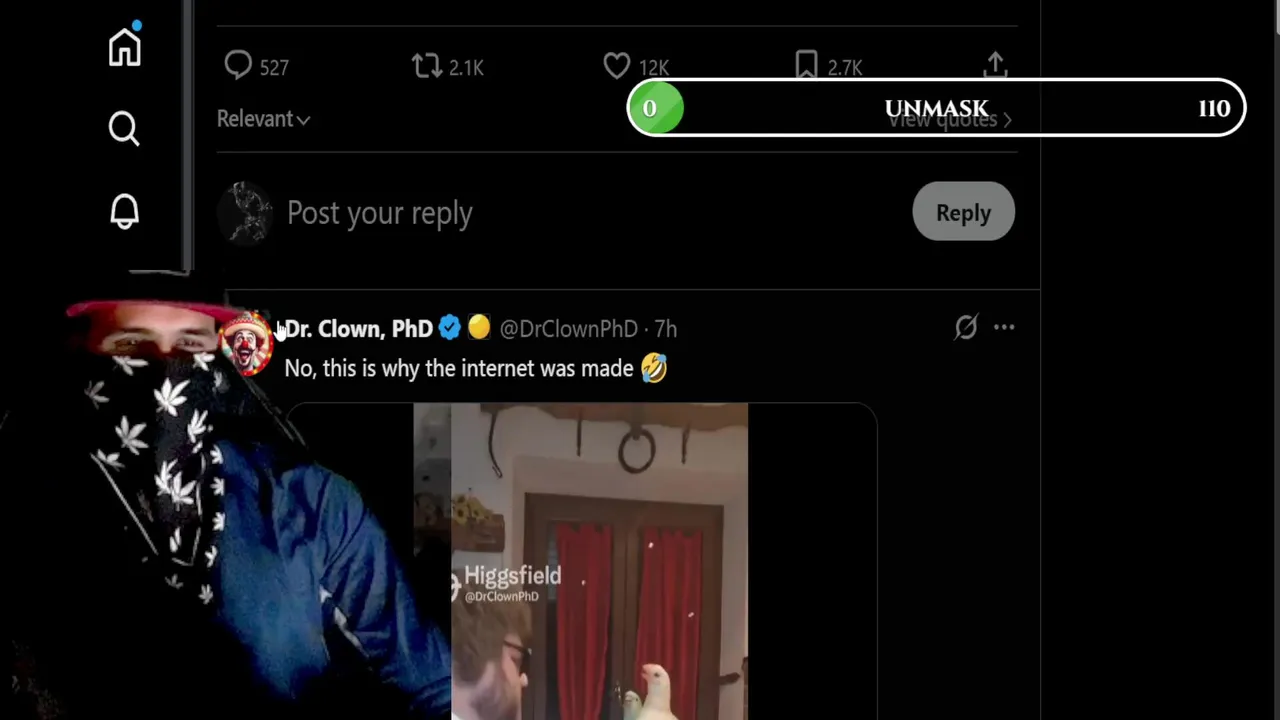Open the Home icon in sidebar

click(x=125, y=47)
